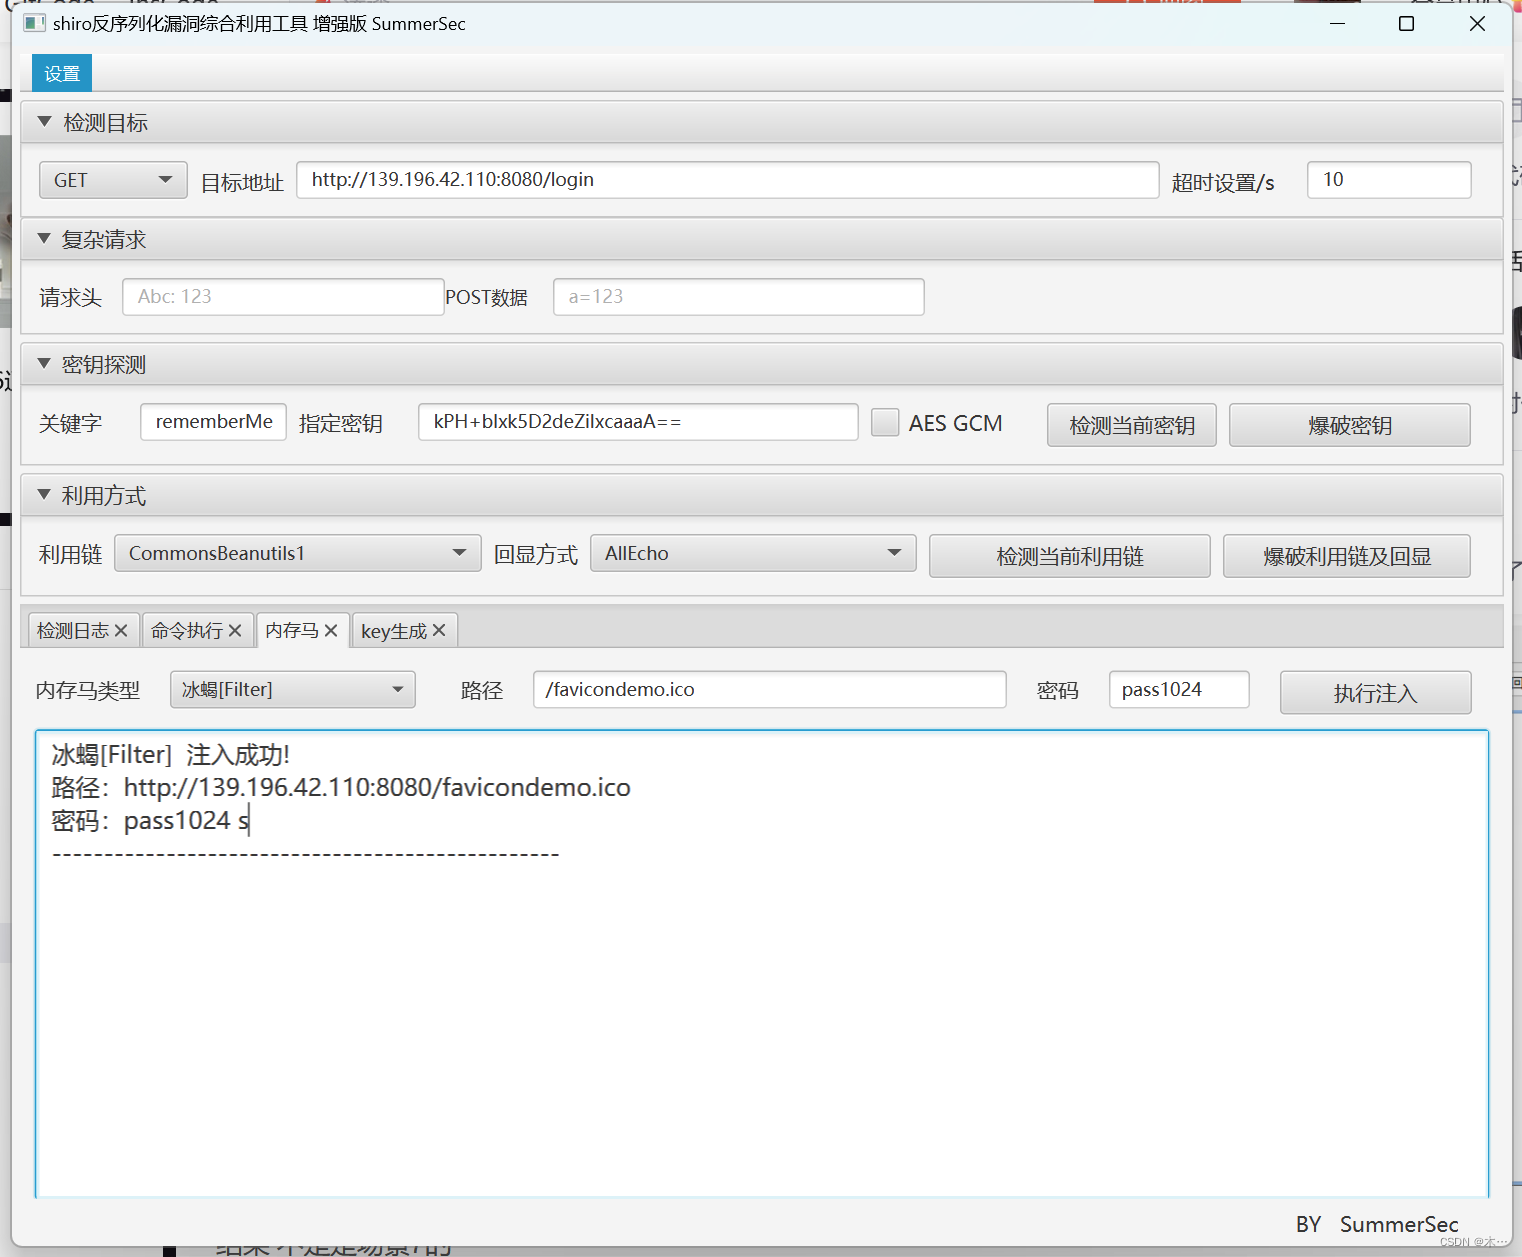Close the 检测日志 tab
The image size is (1522, 1257).
121,631
